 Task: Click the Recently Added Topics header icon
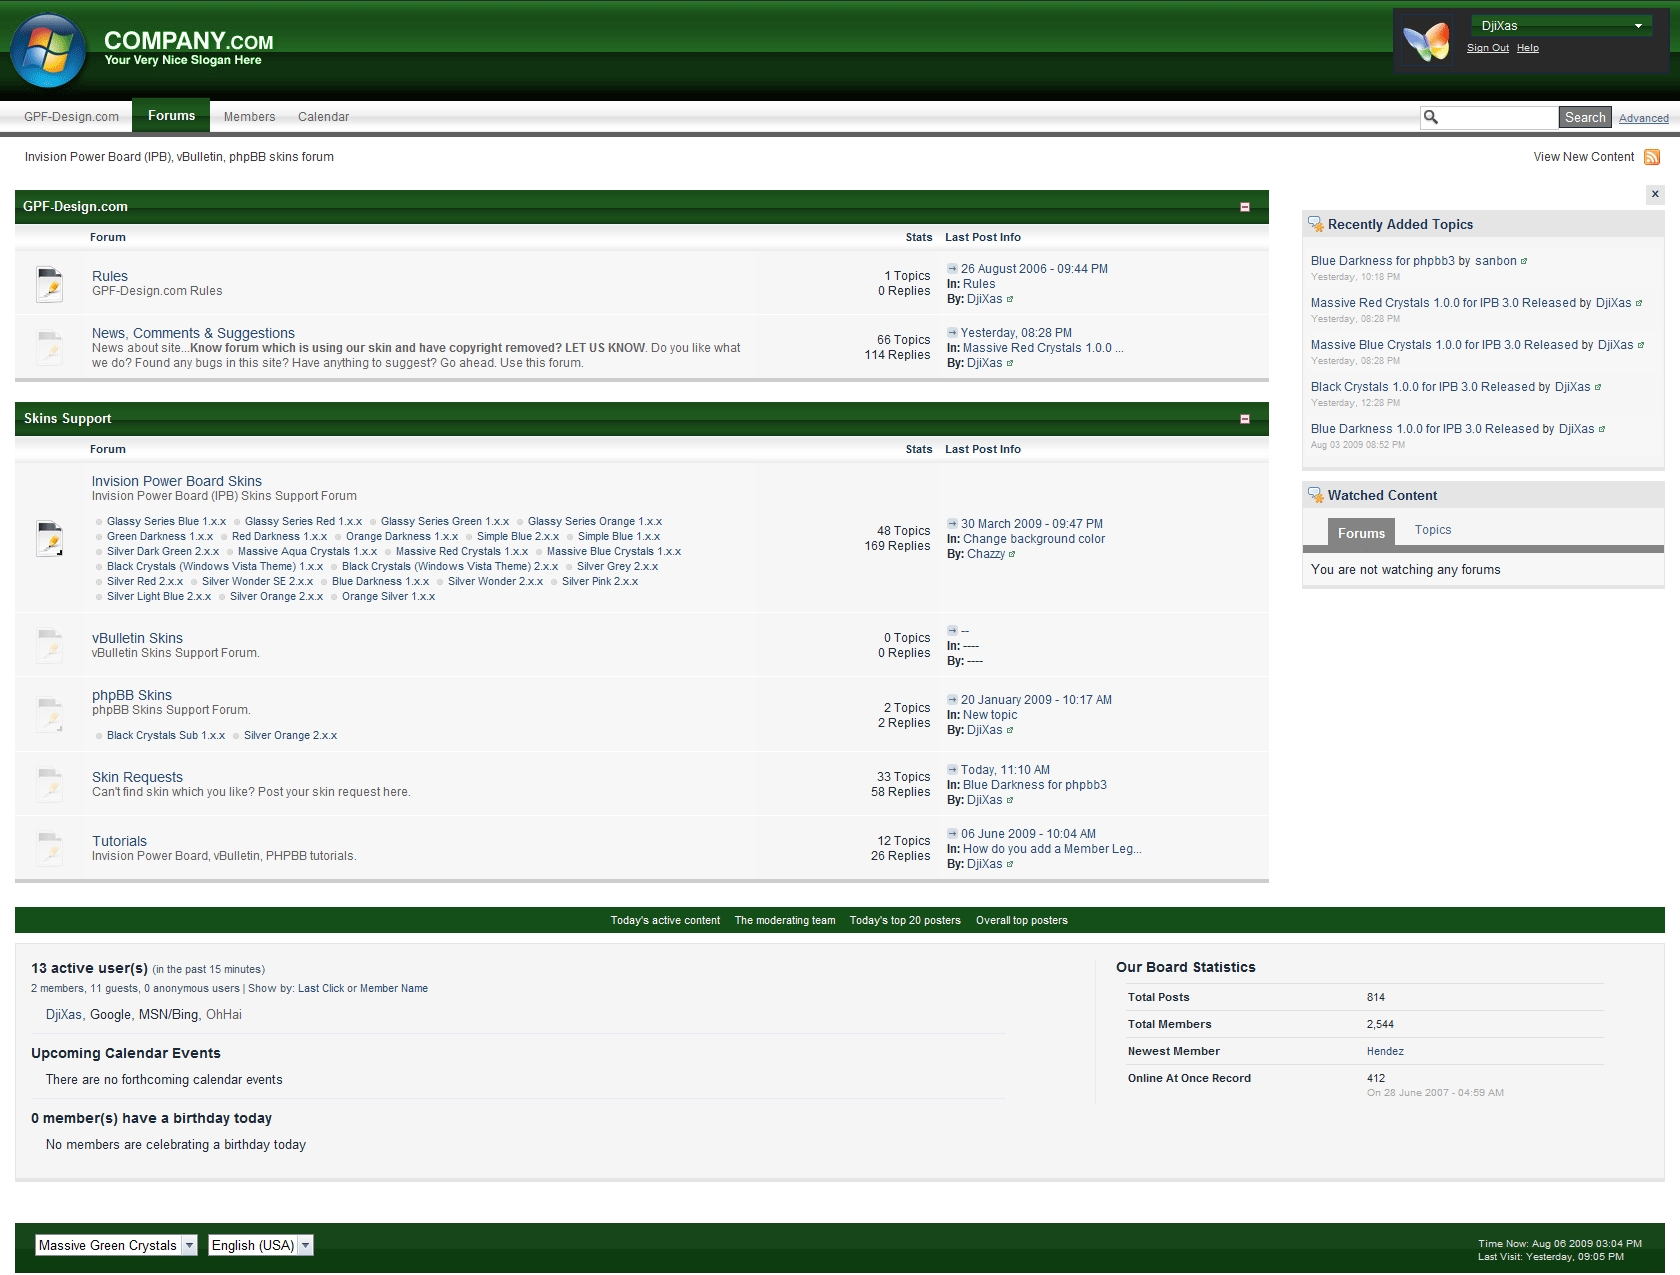coord(1315,225)
